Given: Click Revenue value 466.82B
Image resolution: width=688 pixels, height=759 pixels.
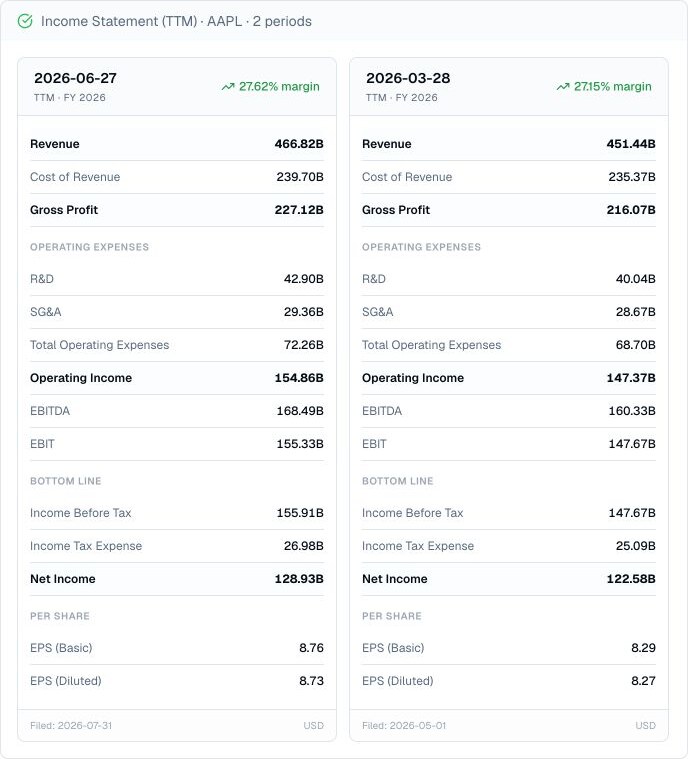Looking at the screenshot, I should (x=299, y=144).
